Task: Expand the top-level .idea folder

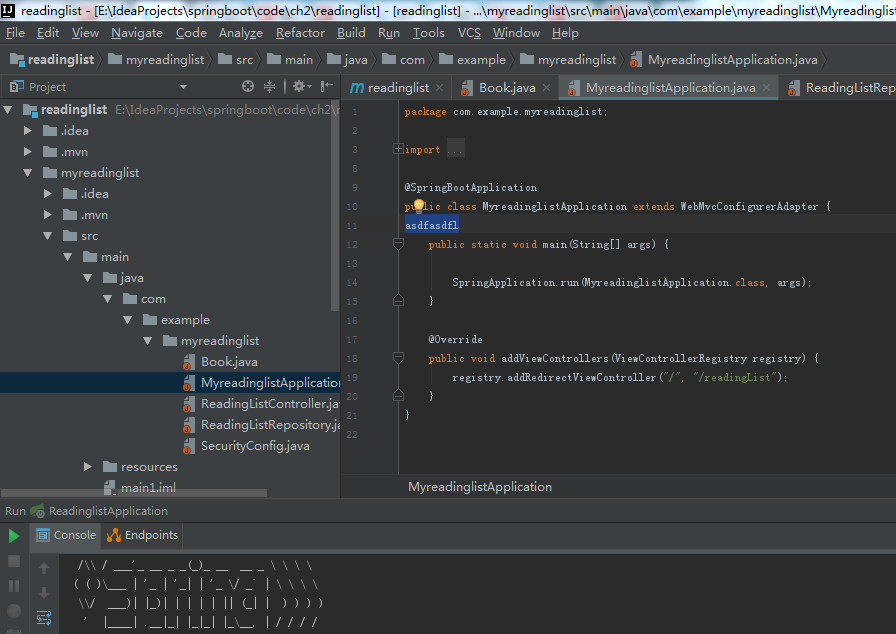Action: (27, 131)
